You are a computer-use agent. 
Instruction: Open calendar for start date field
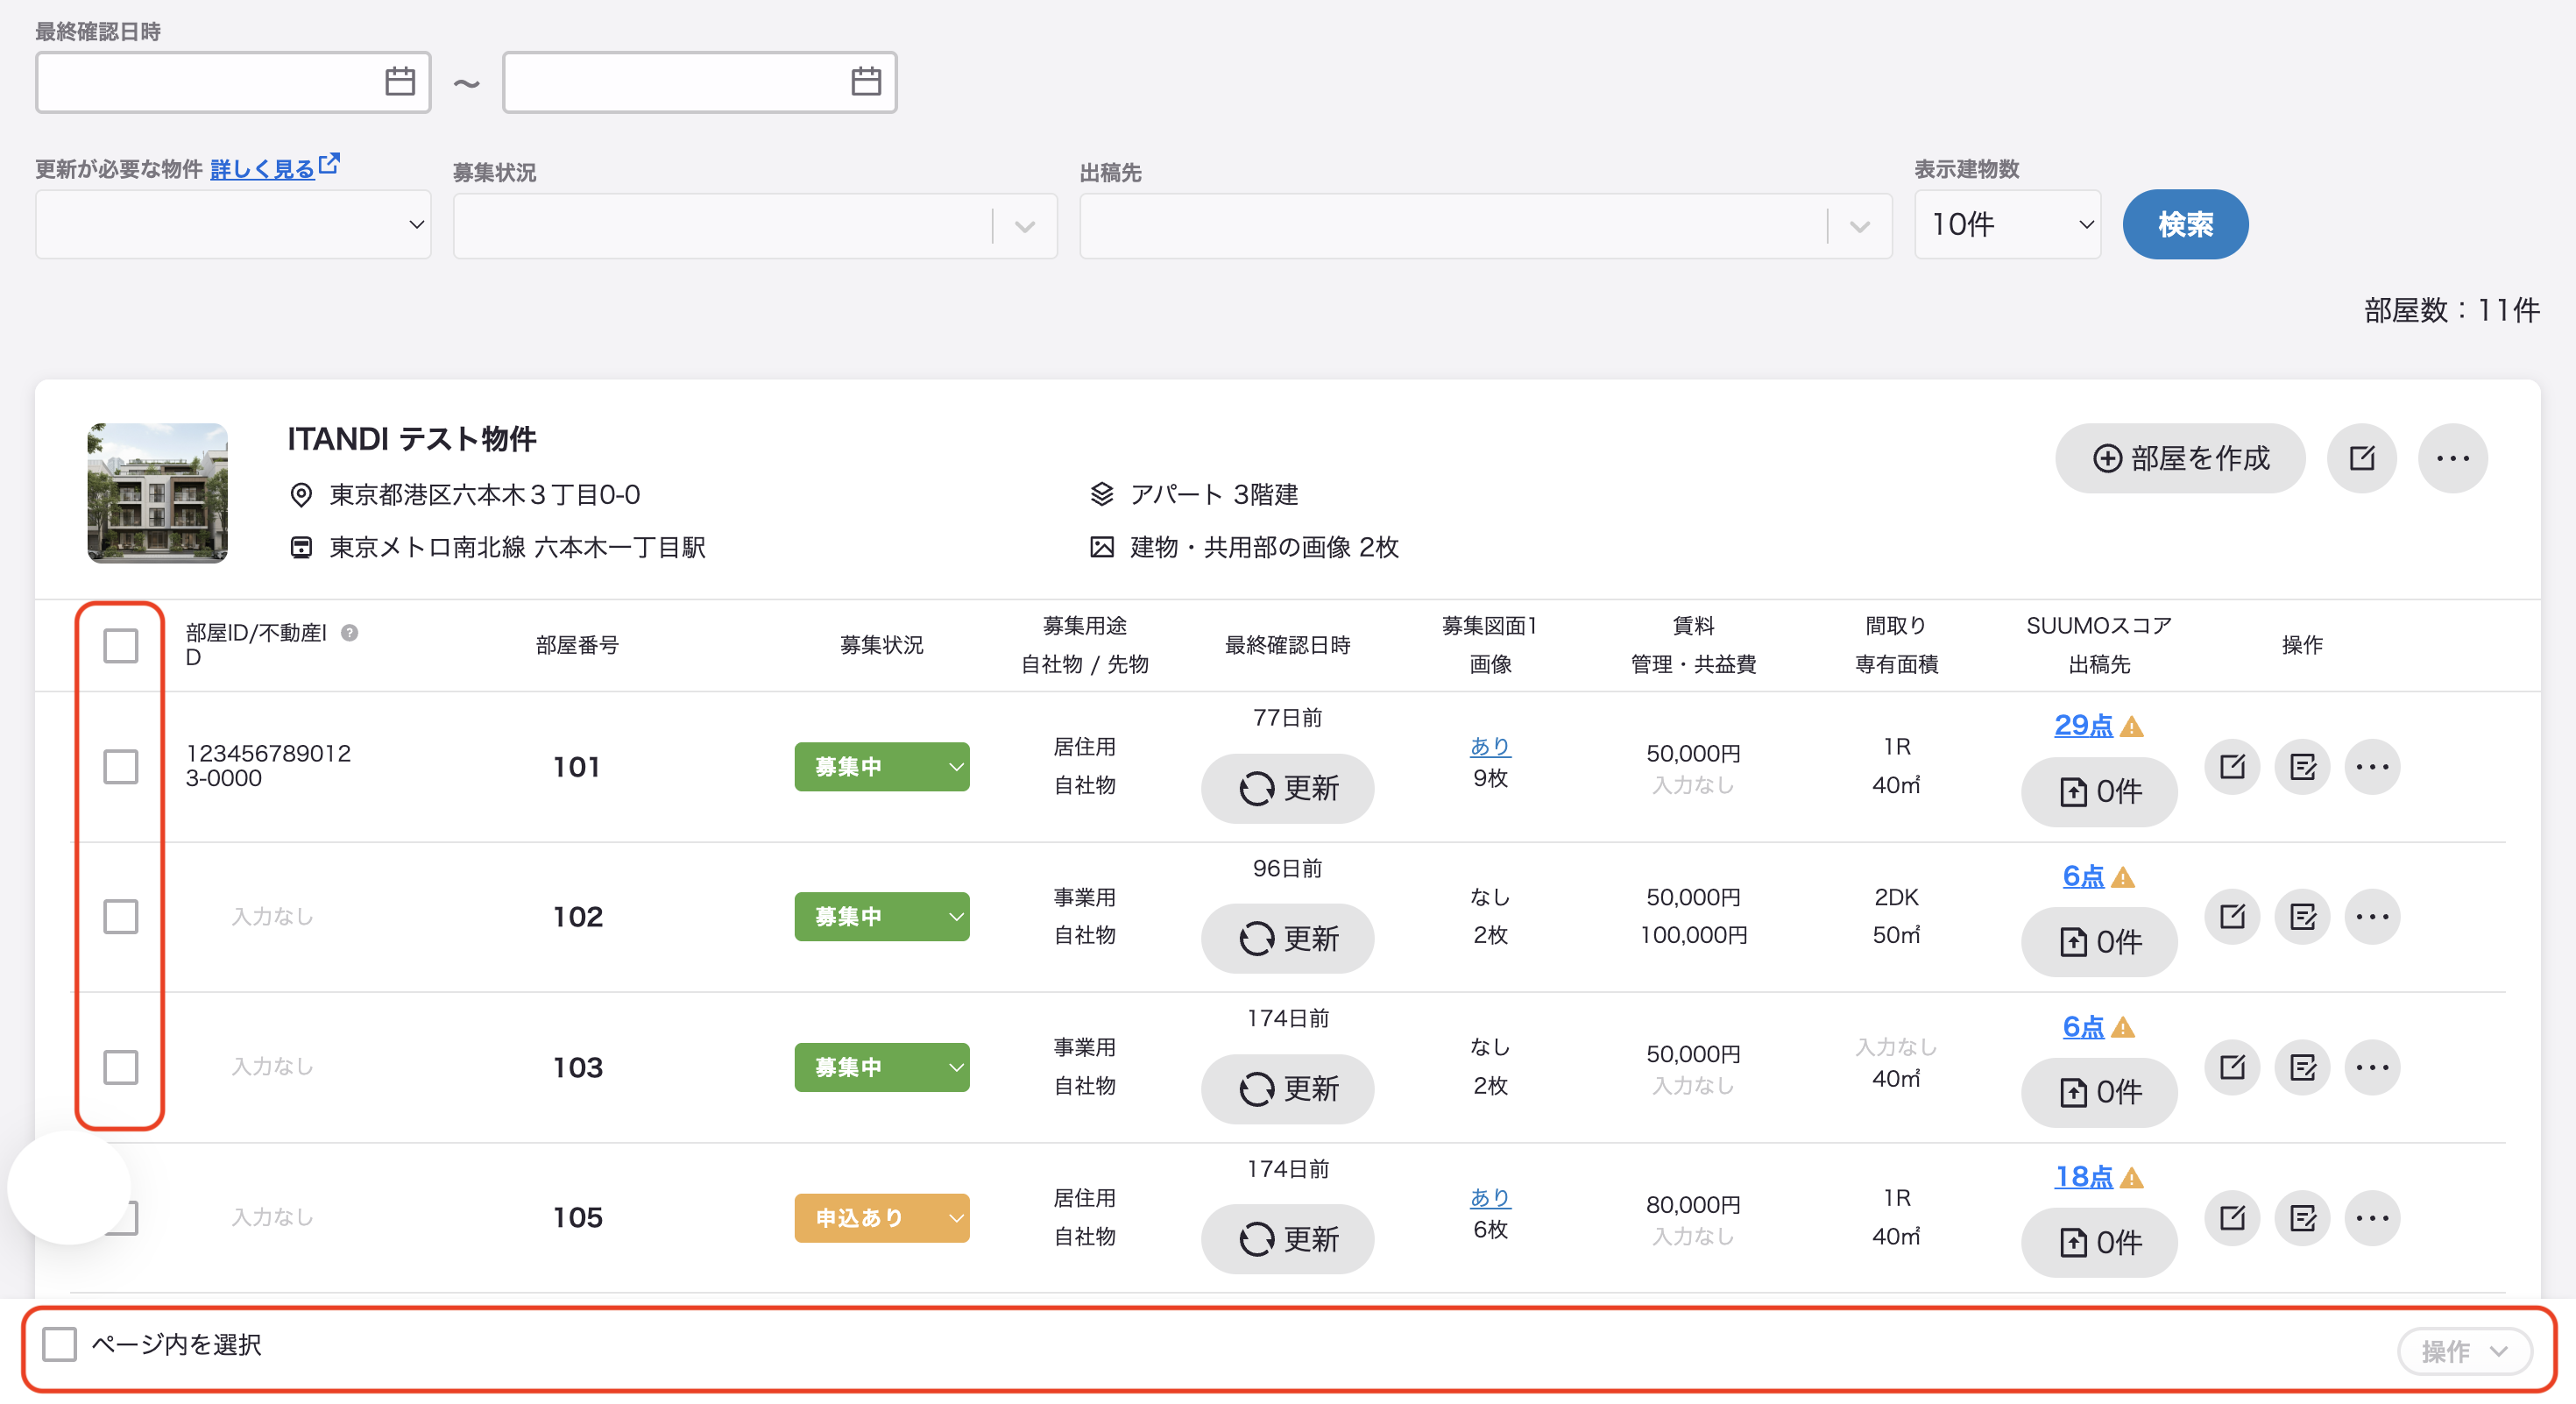tap(400, 81)
